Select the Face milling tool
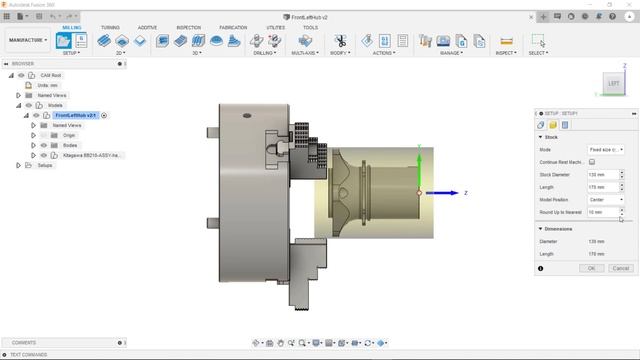Screen dimensions: 640x360 (140, 41)
